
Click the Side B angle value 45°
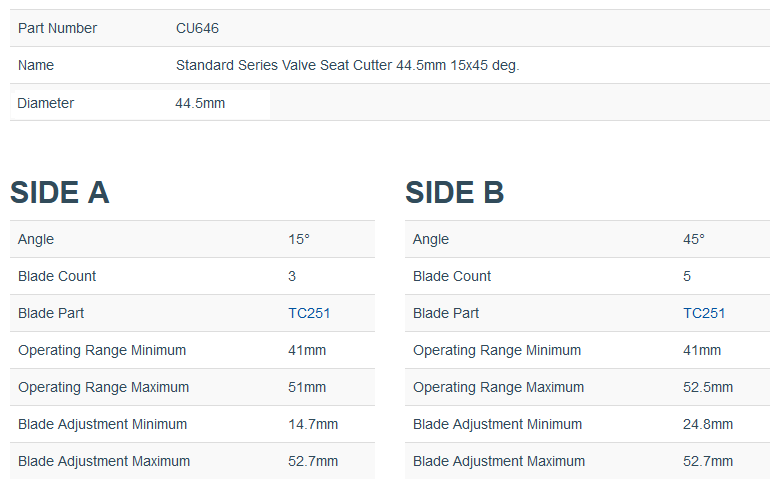[694, 239]
